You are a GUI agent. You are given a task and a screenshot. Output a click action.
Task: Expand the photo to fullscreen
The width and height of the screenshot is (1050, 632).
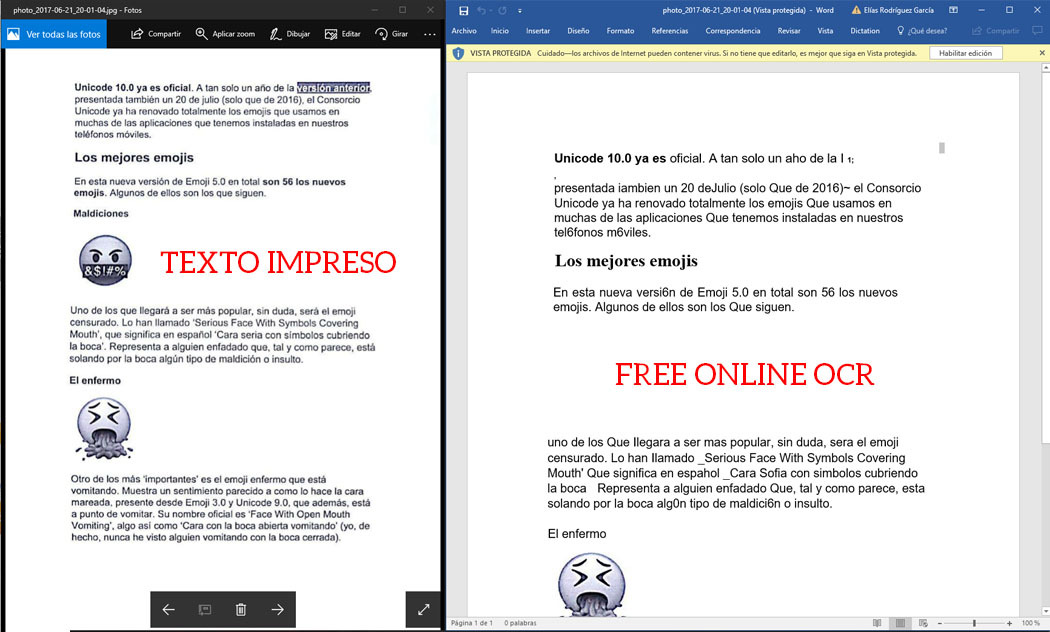[423, 609]
